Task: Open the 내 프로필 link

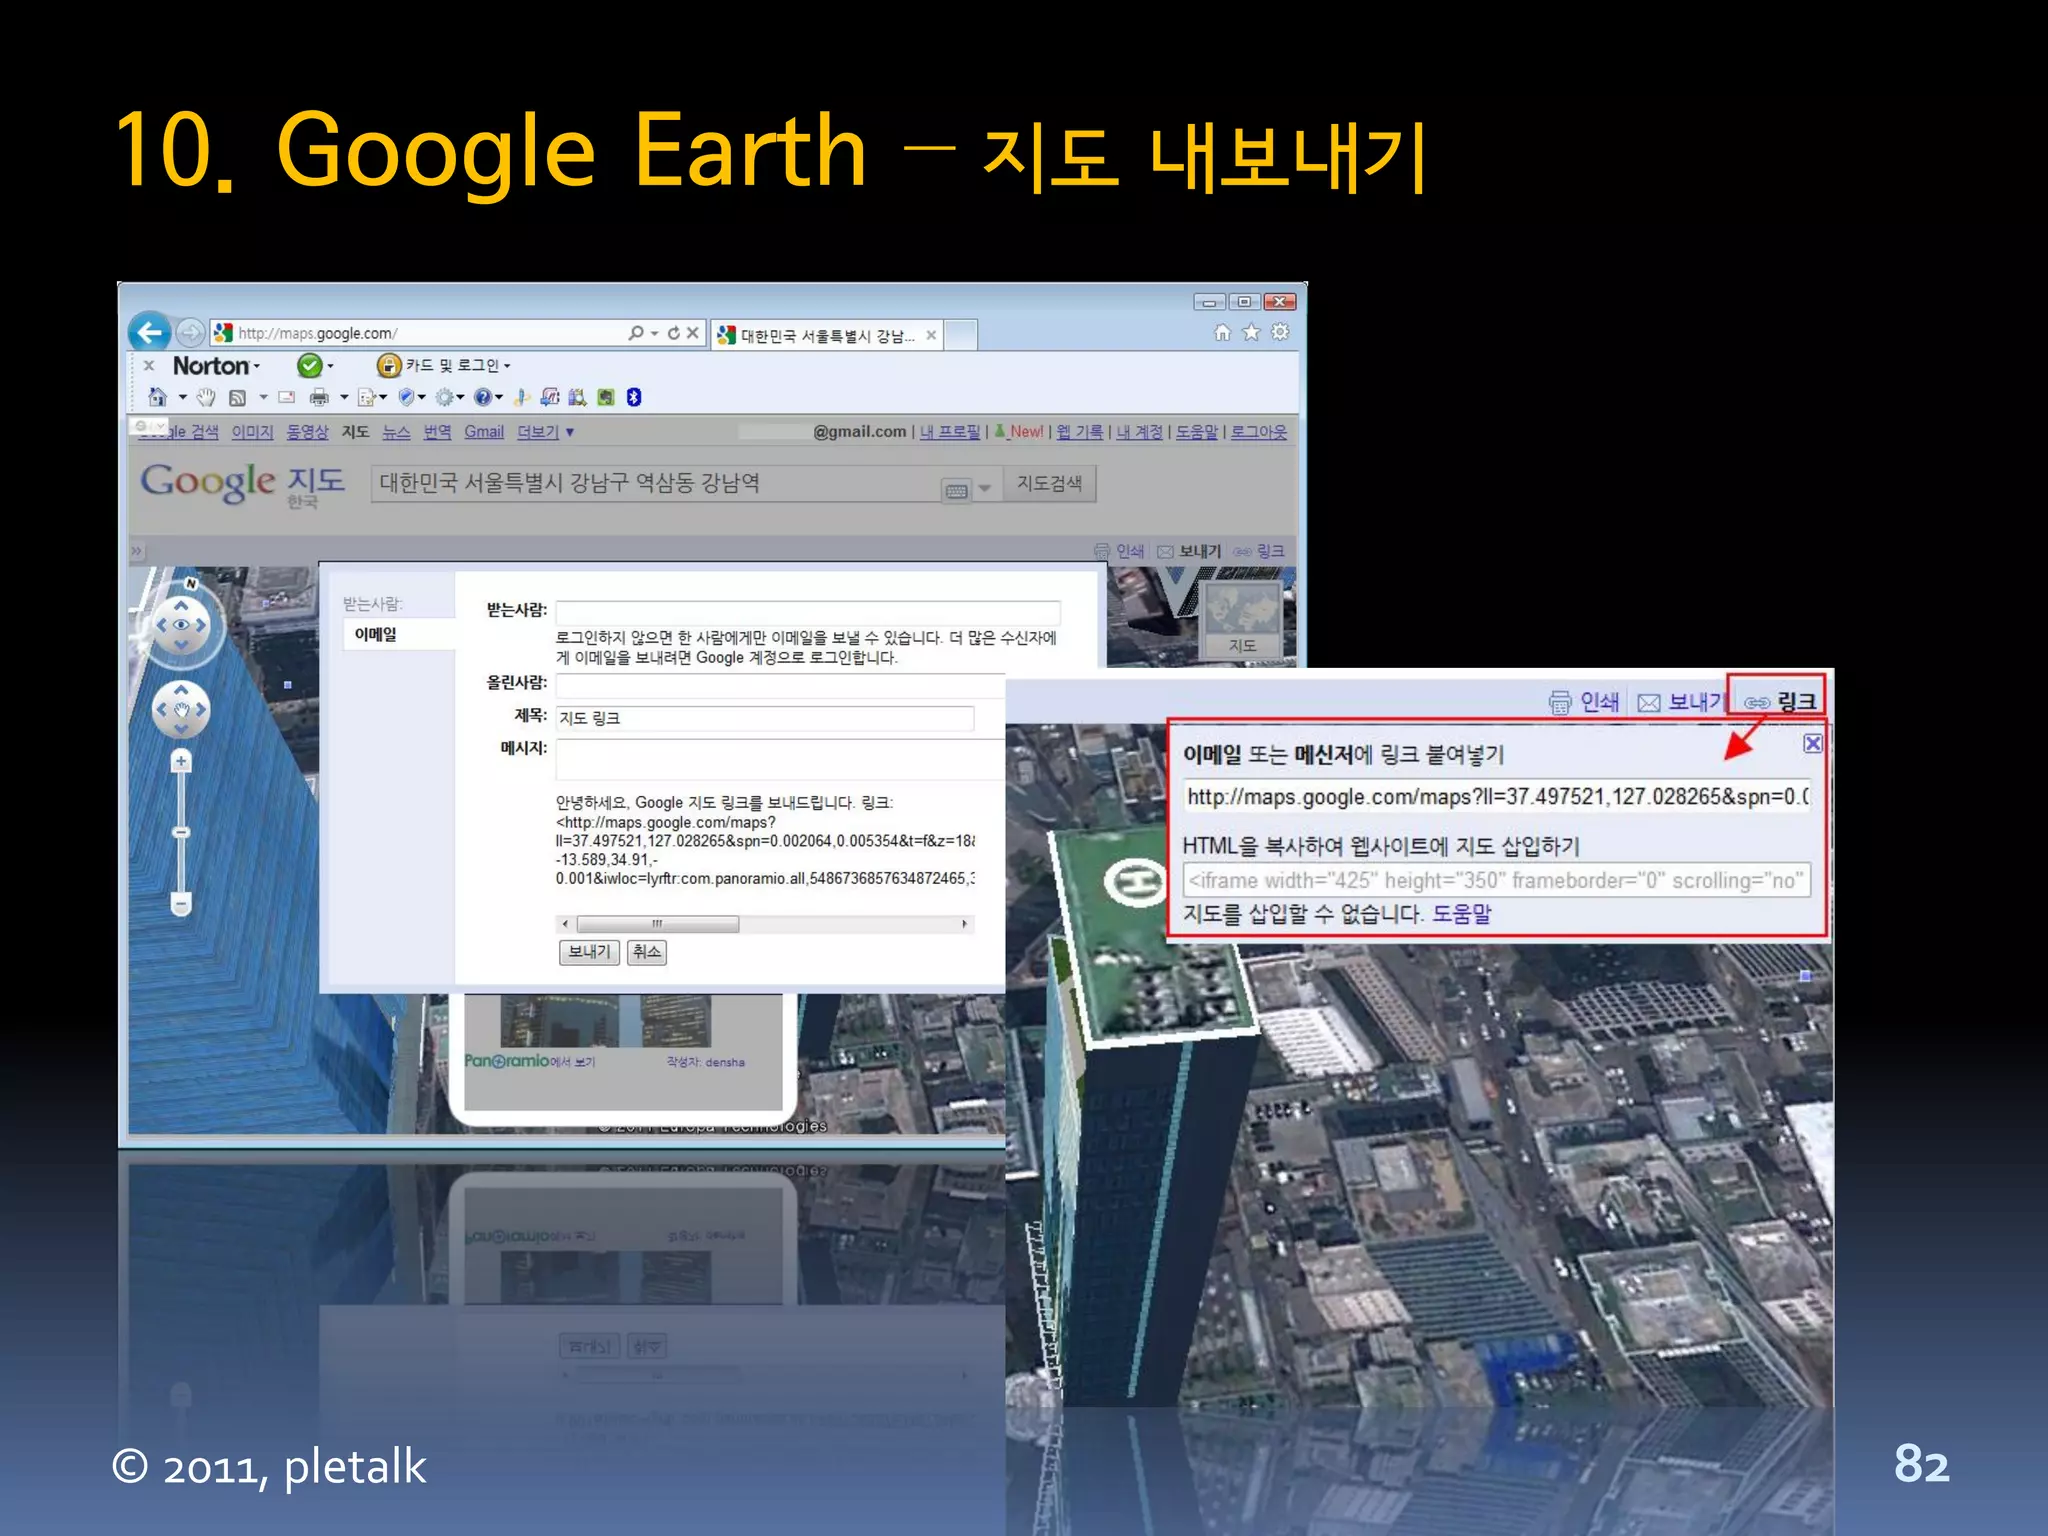Action: pyautogui.click(x=950, y=432)
